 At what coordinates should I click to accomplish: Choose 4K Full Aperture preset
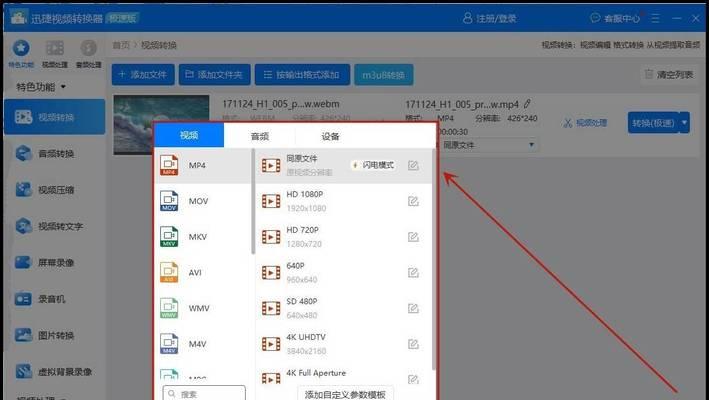(x=344, y=375)
